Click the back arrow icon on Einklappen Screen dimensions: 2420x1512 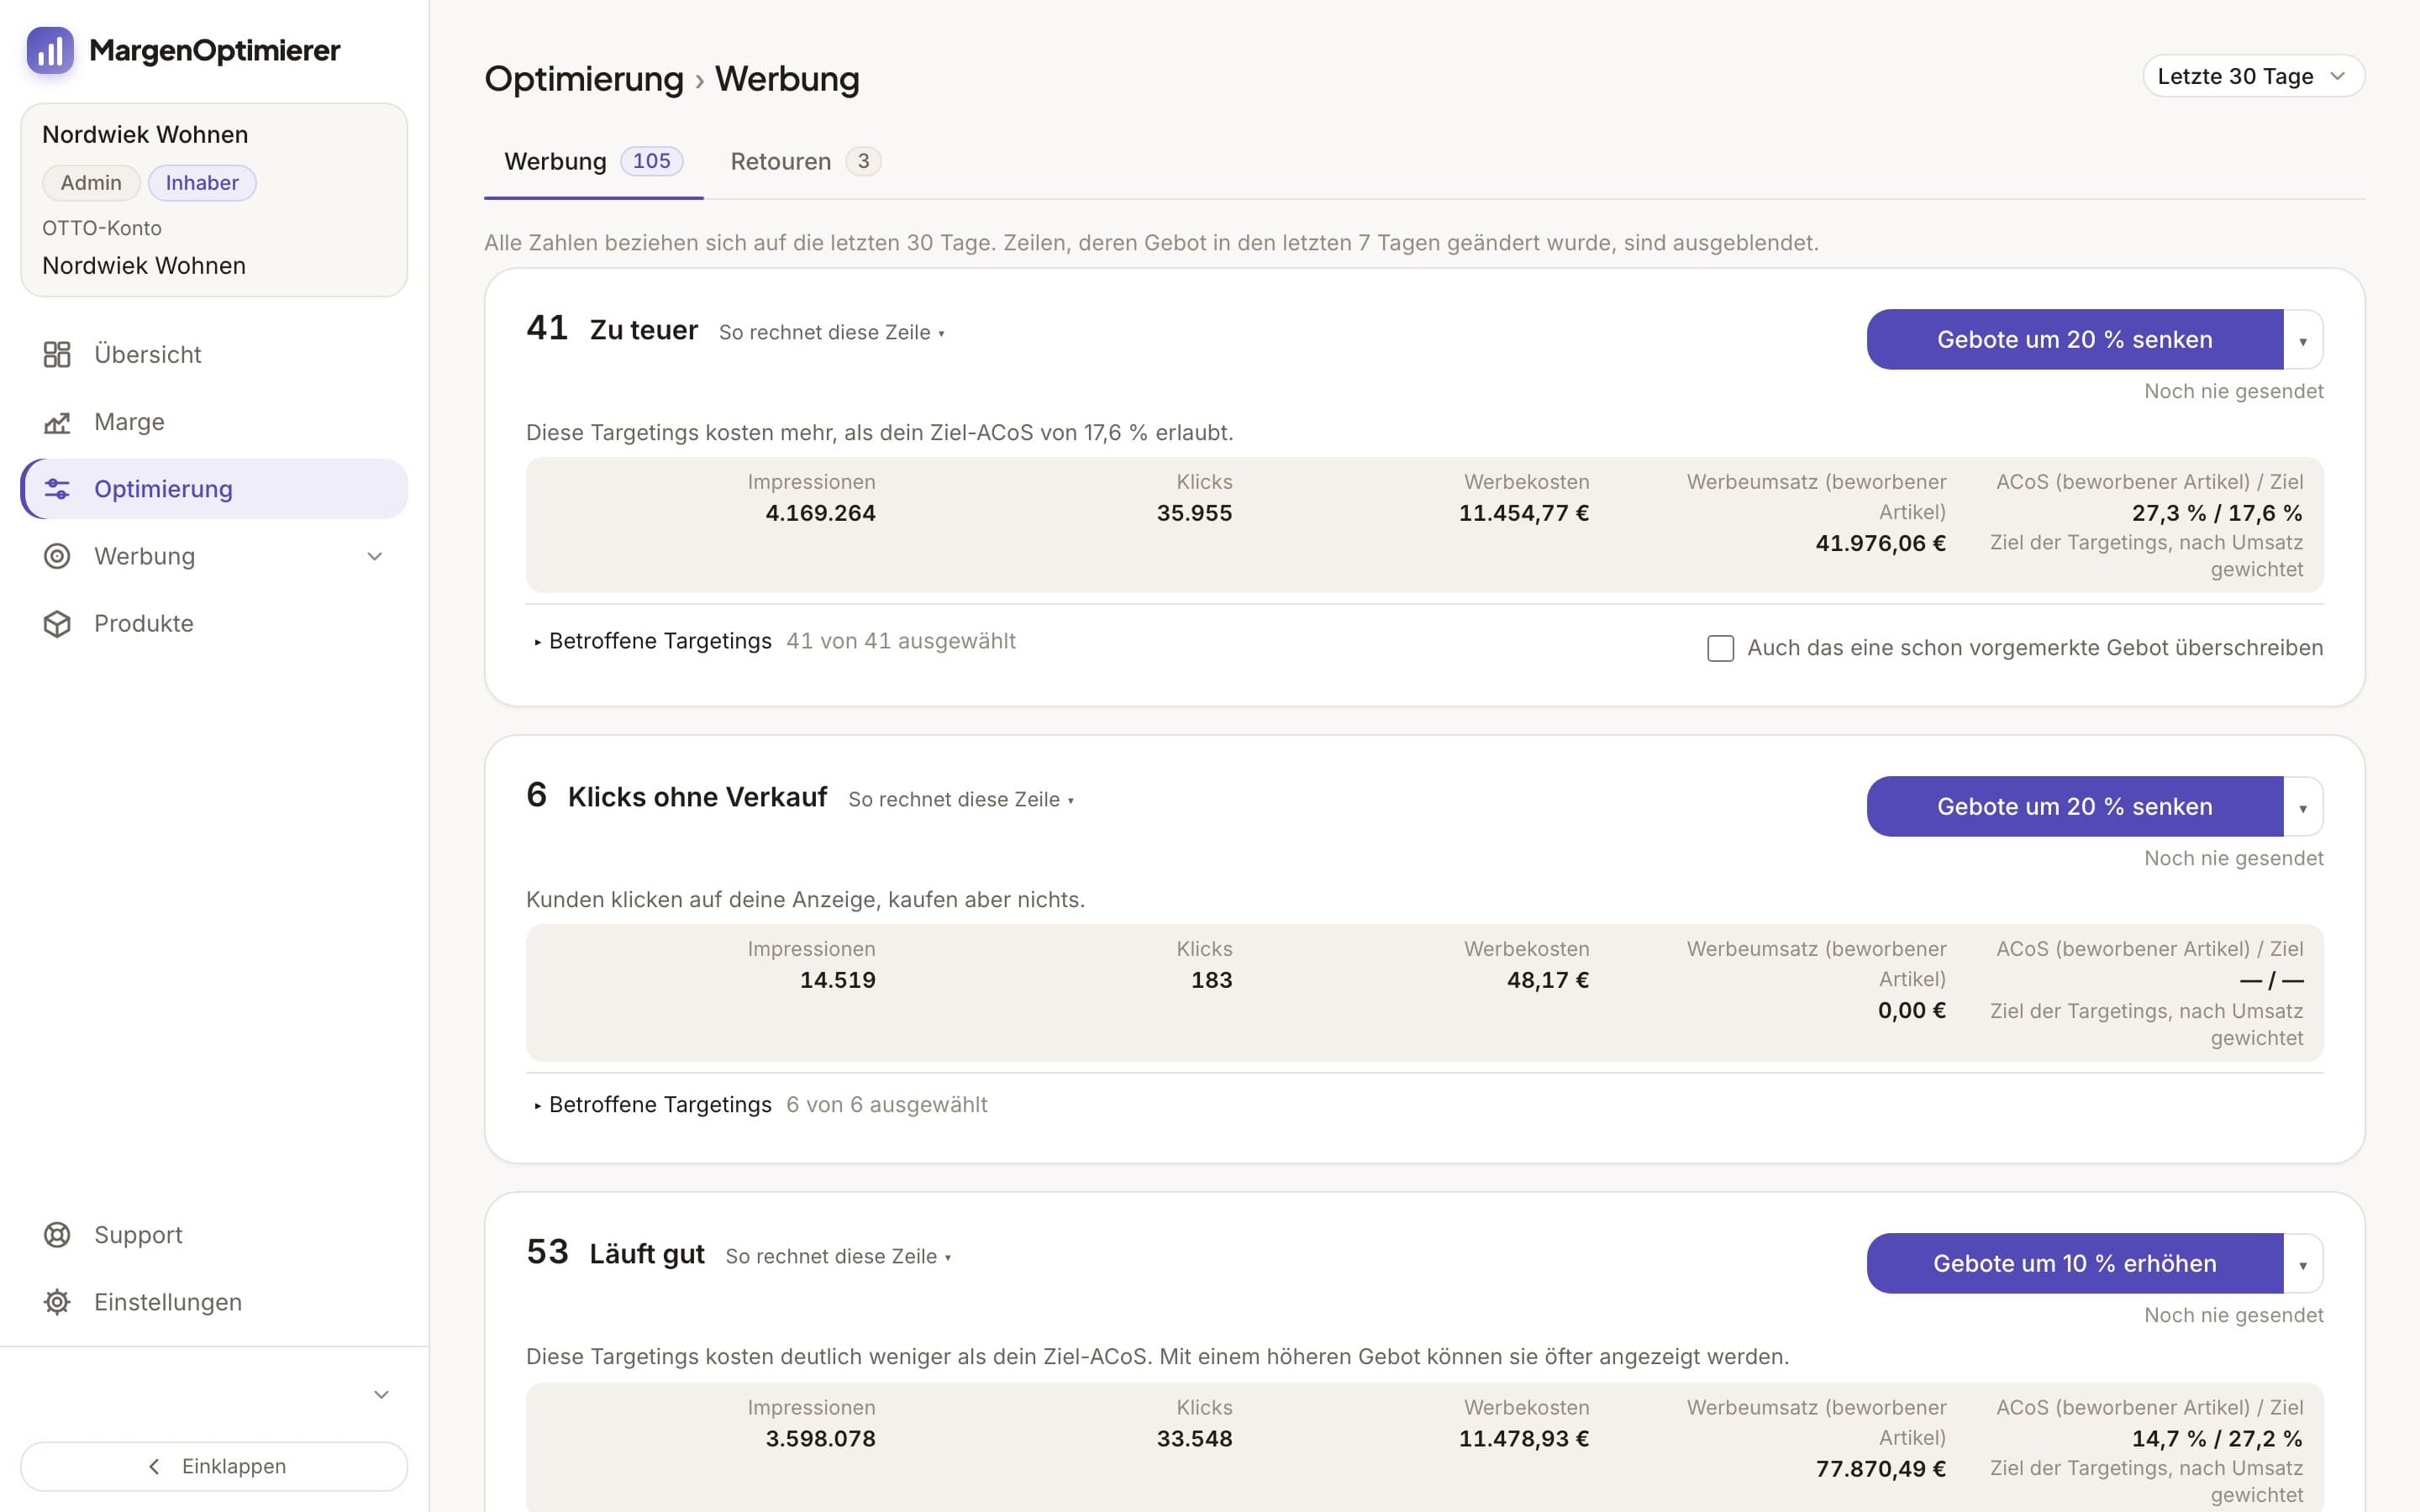pyautogui.click(x=154, y=1467)
